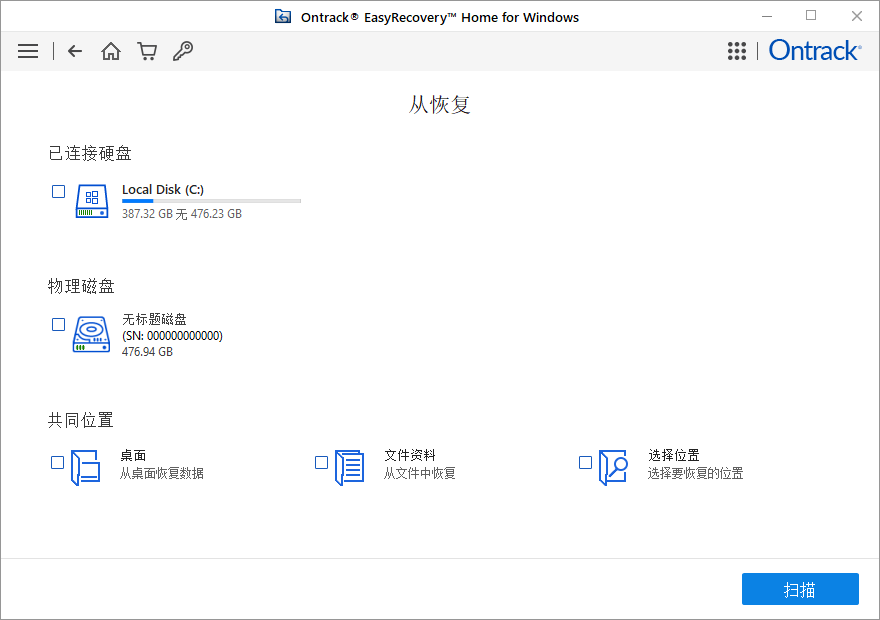Click the 已连接硬盘 section heading

click(x=90, y=153)
